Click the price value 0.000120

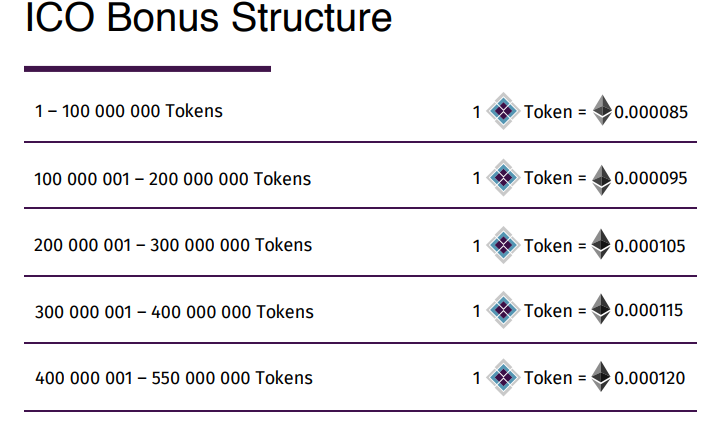(650, 378)
